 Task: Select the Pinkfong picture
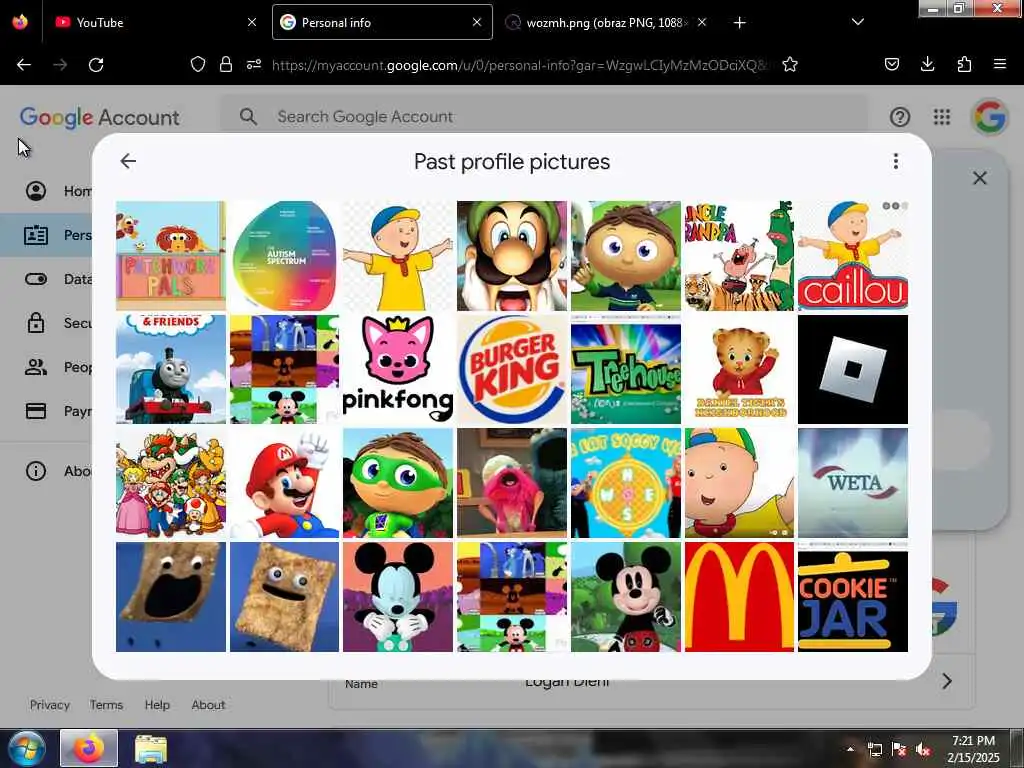pyautogui.click(x=398, y=369)
